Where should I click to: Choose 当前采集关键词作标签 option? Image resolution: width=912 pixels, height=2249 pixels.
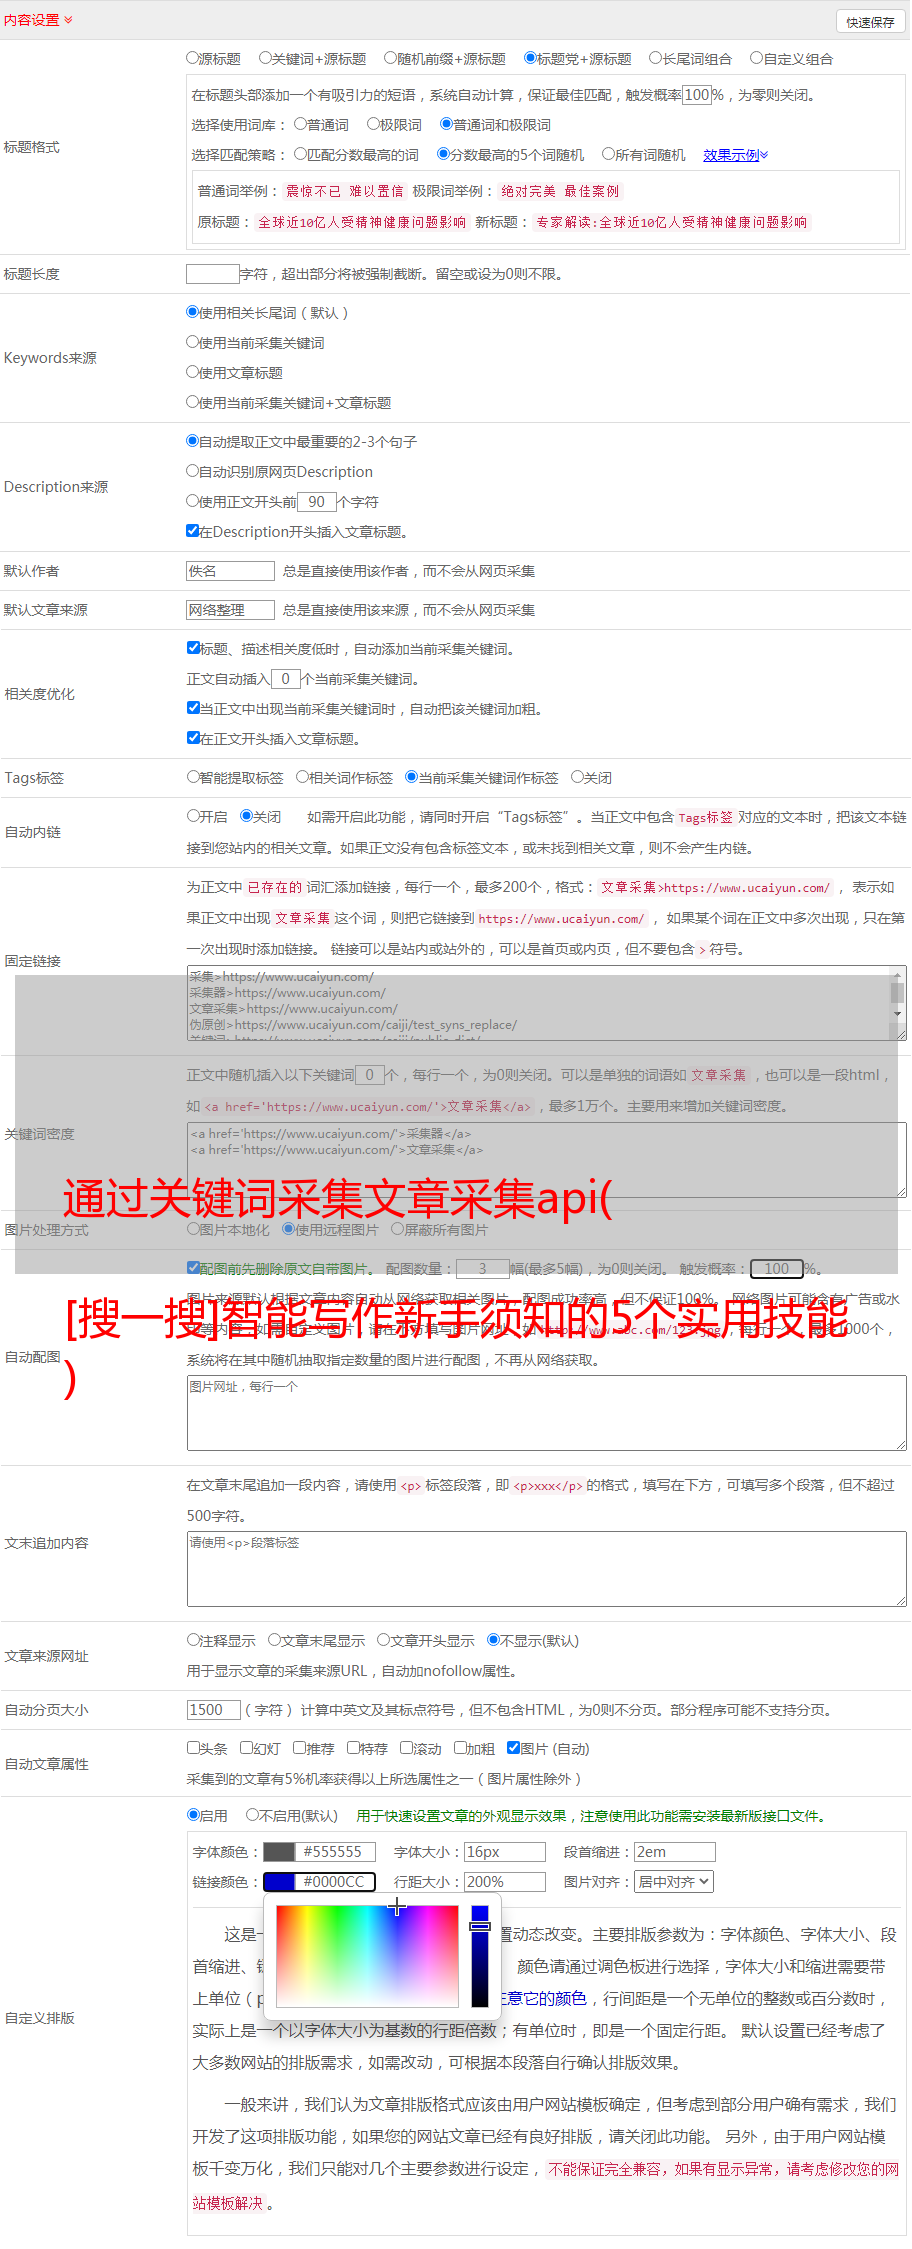(411, 777)
